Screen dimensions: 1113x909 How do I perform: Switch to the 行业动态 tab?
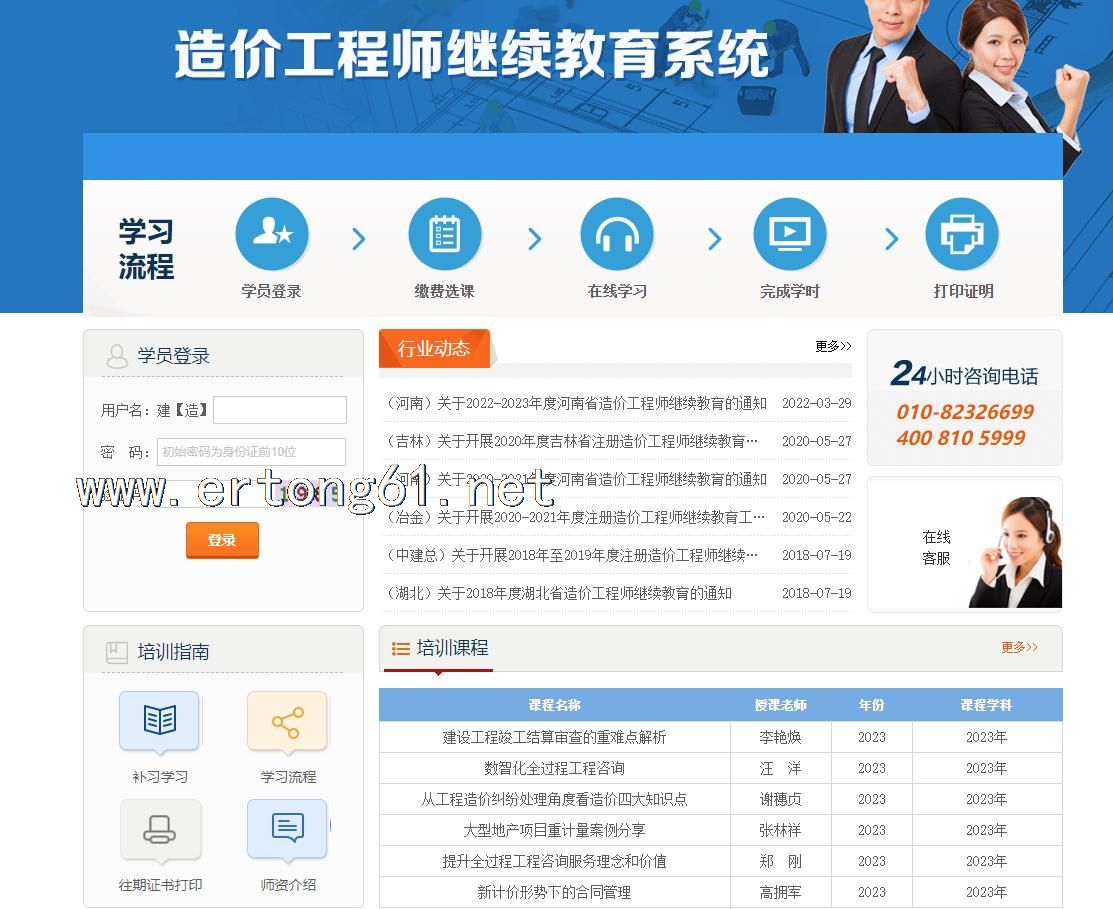pyautogui.click(x=434, y=348)
